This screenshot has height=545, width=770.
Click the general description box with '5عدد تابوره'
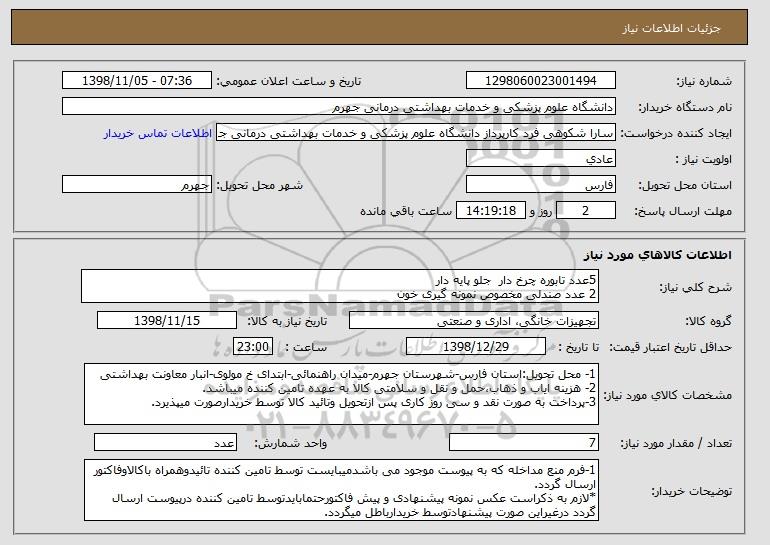[340, 286]
